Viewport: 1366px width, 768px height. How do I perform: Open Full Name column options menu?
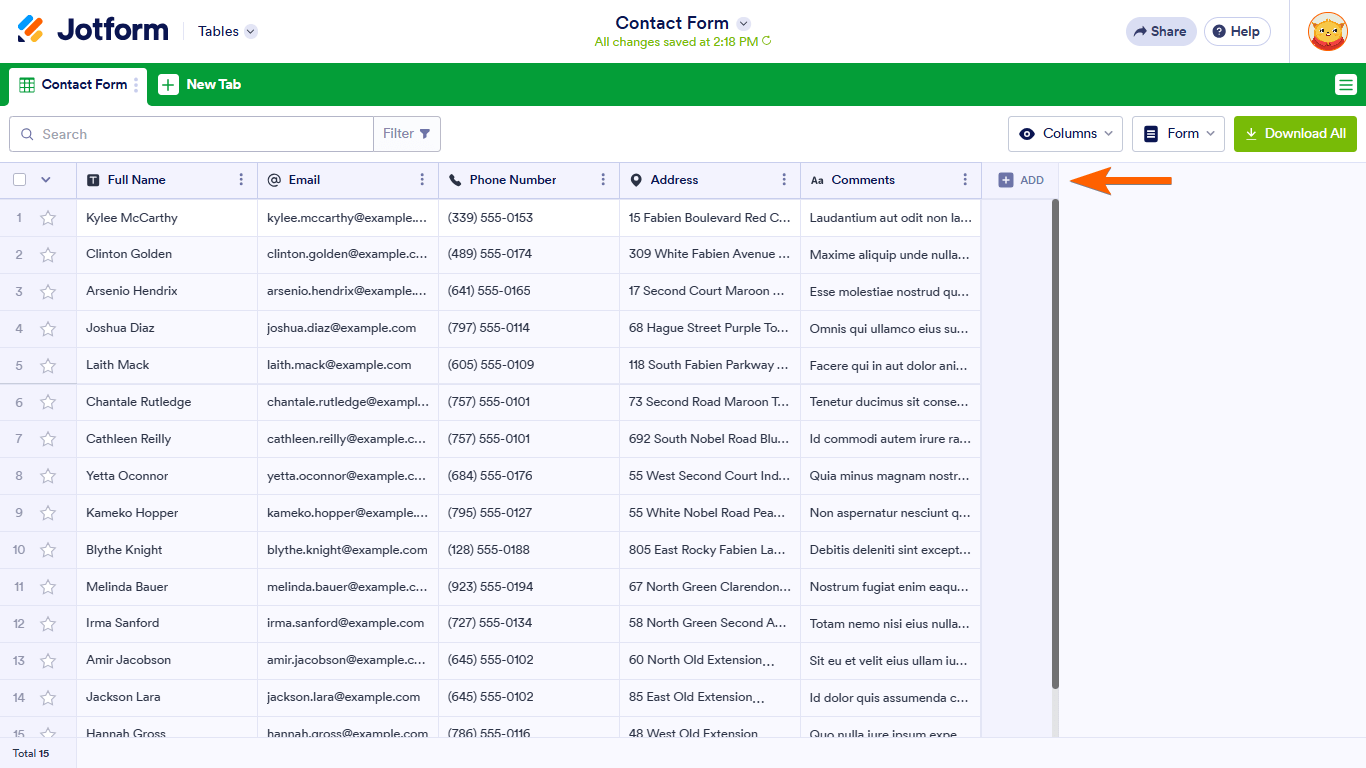(241, 180)
